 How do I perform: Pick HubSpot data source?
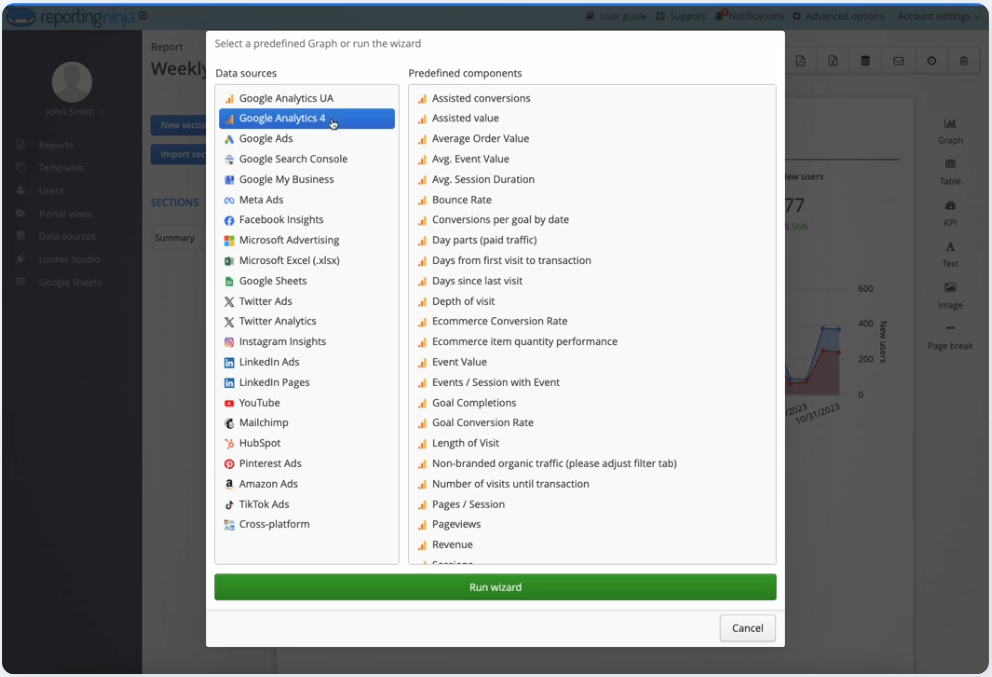coord(307,443)
